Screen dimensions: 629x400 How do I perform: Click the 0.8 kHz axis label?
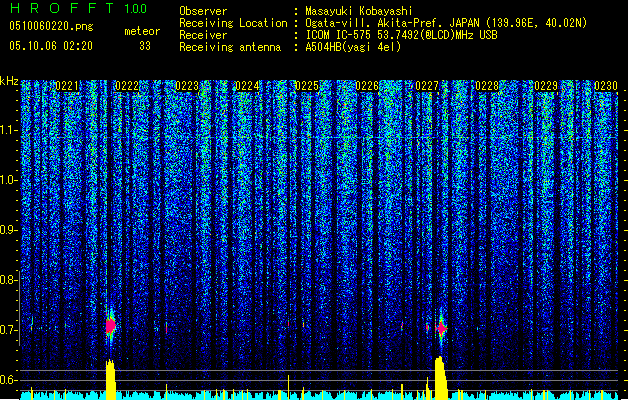point(9,280)
